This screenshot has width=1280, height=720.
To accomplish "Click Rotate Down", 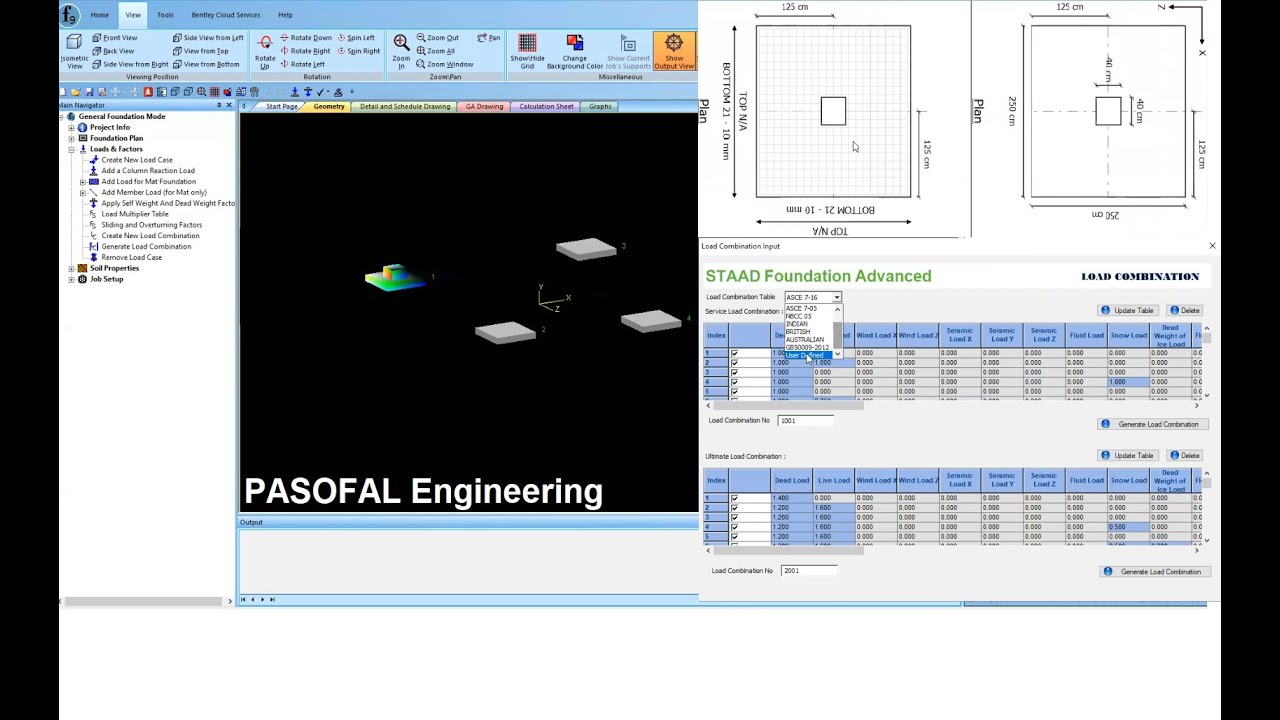I will [x=305, y=38].
